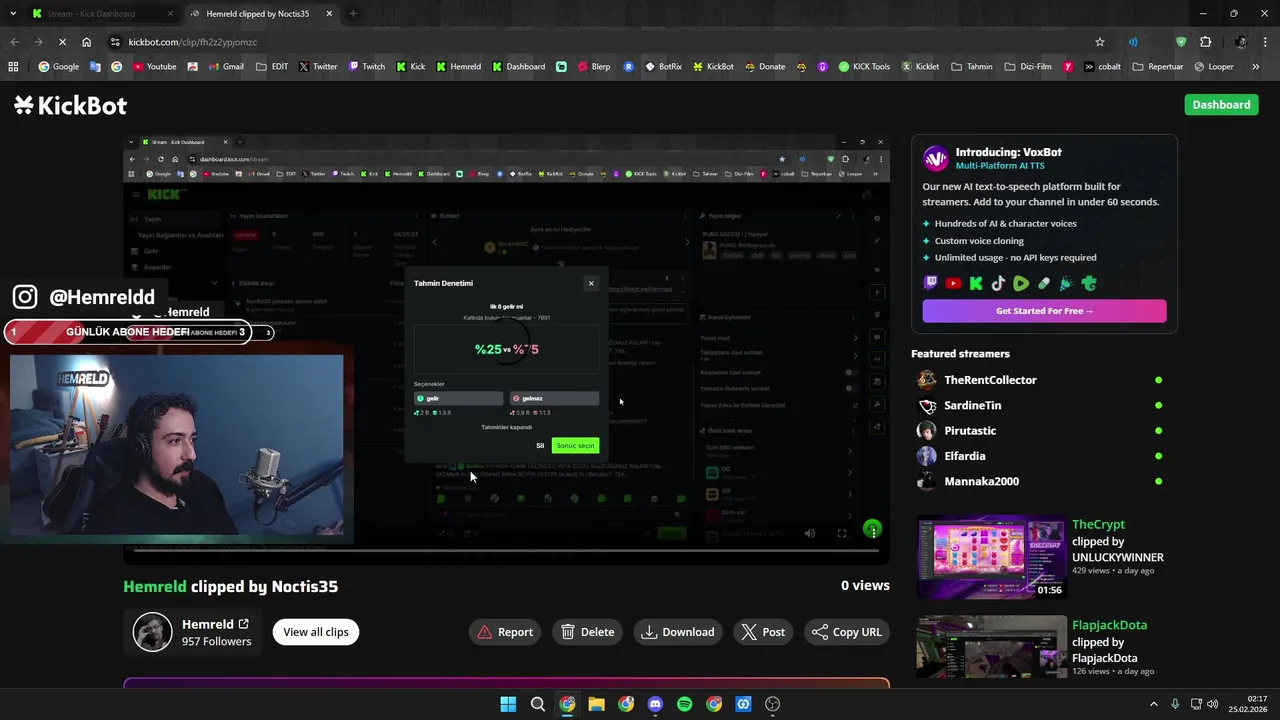Screen dimensions: 1280x720
Task: Delete this clip
Action: tap(588, 632)
